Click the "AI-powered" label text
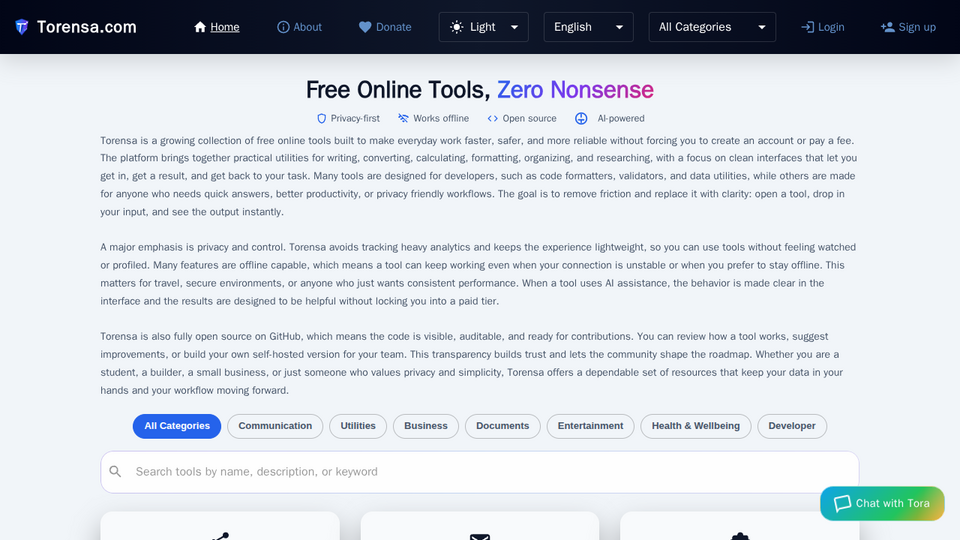Image resolution: width=960 pixels, height=540 pixels. click(x=621, y=119)
